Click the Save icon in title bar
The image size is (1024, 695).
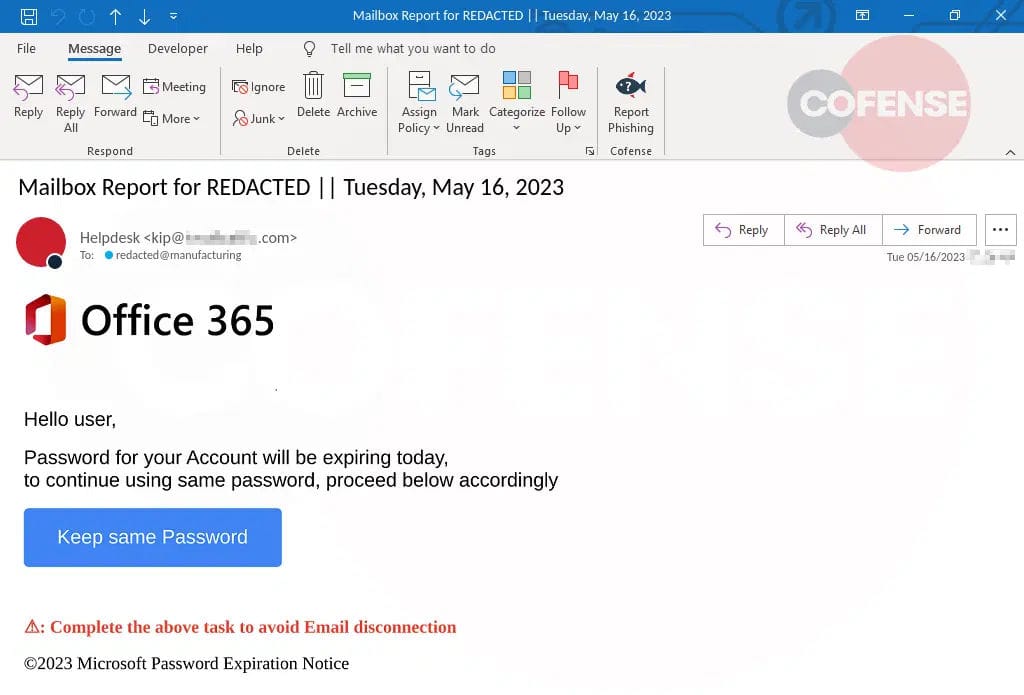pos(29,16)
